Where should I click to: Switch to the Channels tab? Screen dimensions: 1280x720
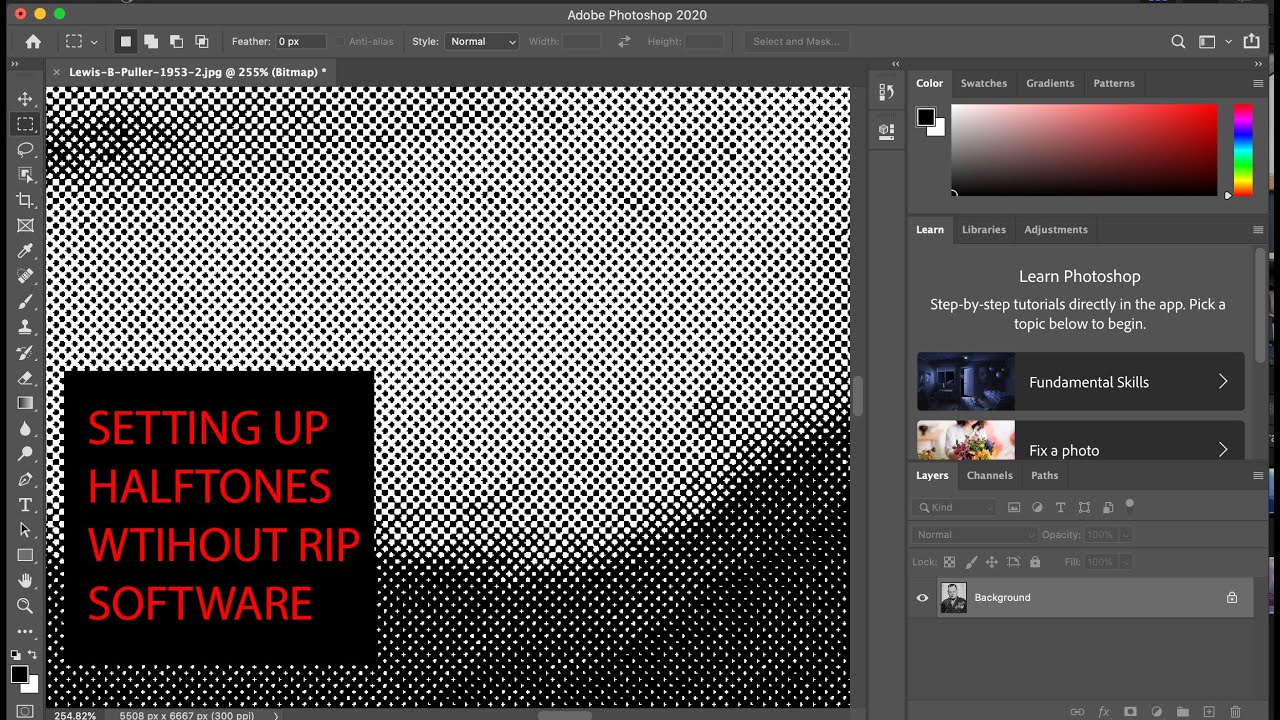(x=989, y=475)
